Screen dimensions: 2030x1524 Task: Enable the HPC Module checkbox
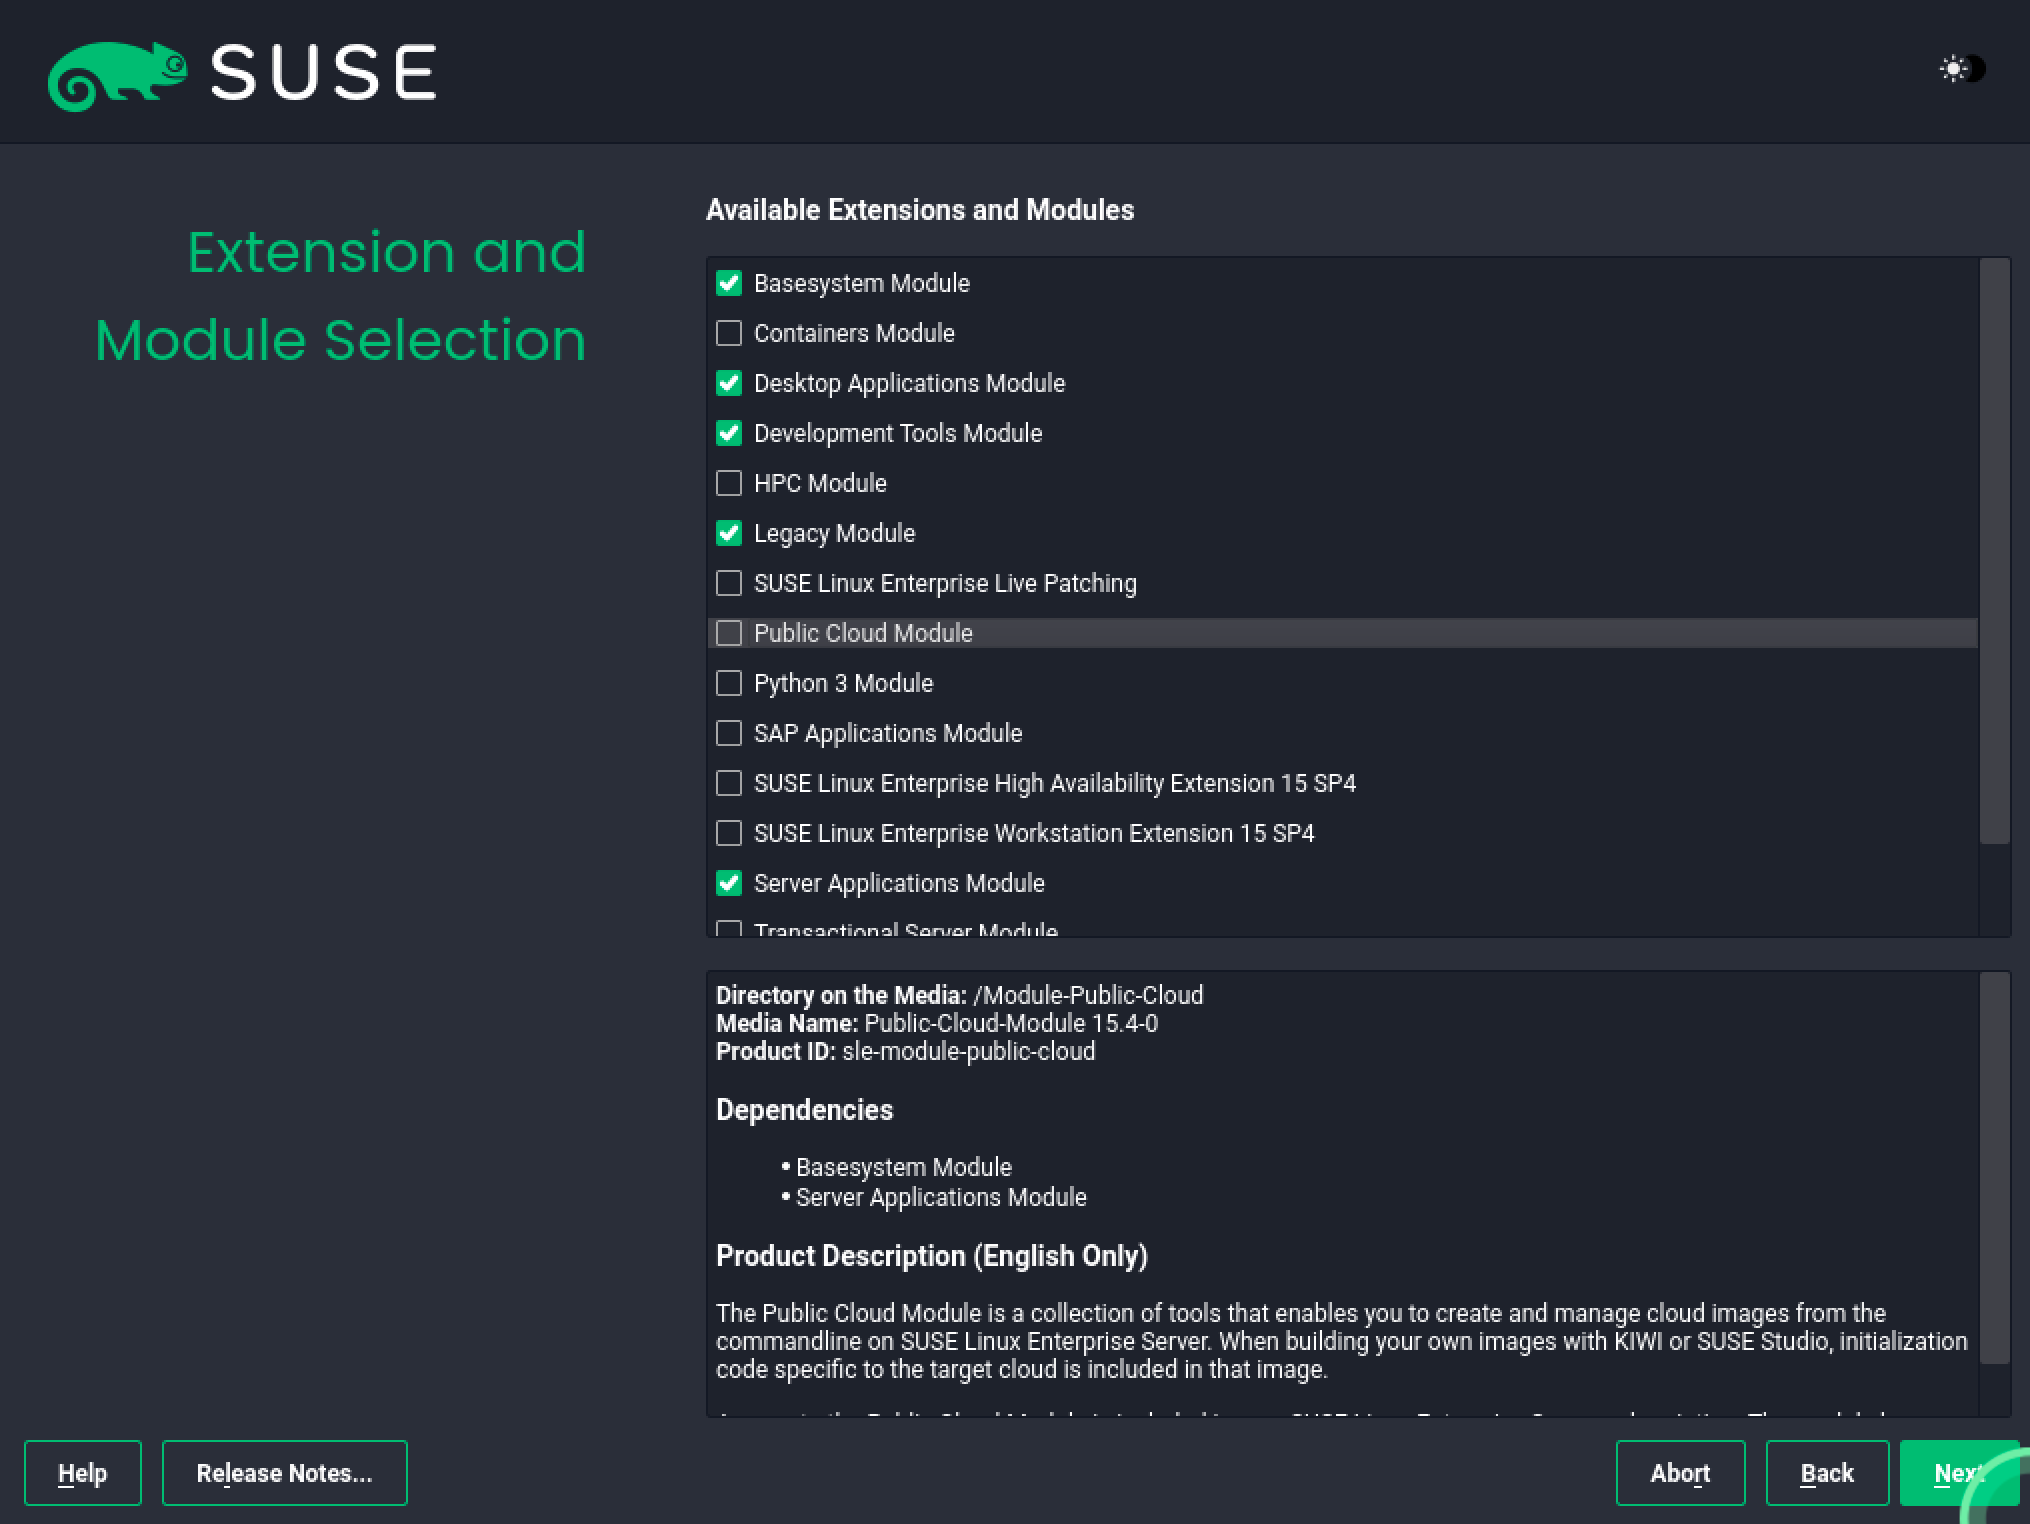tap(729, 483)
